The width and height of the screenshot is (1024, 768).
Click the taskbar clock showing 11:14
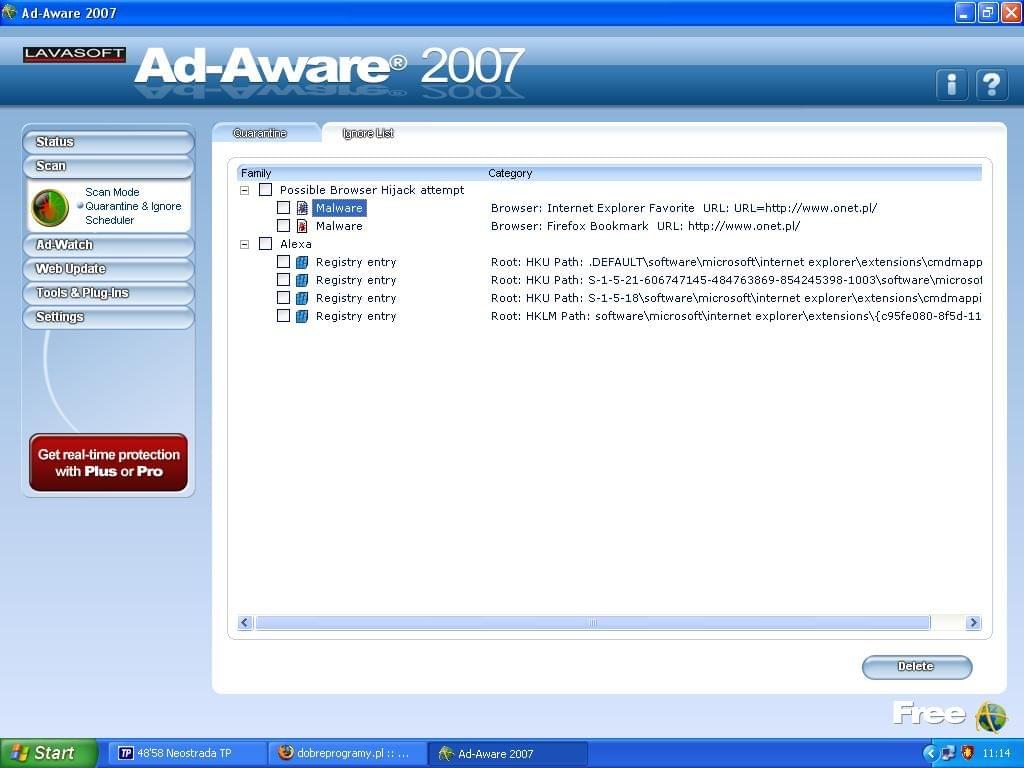click(x=996, y=753)
